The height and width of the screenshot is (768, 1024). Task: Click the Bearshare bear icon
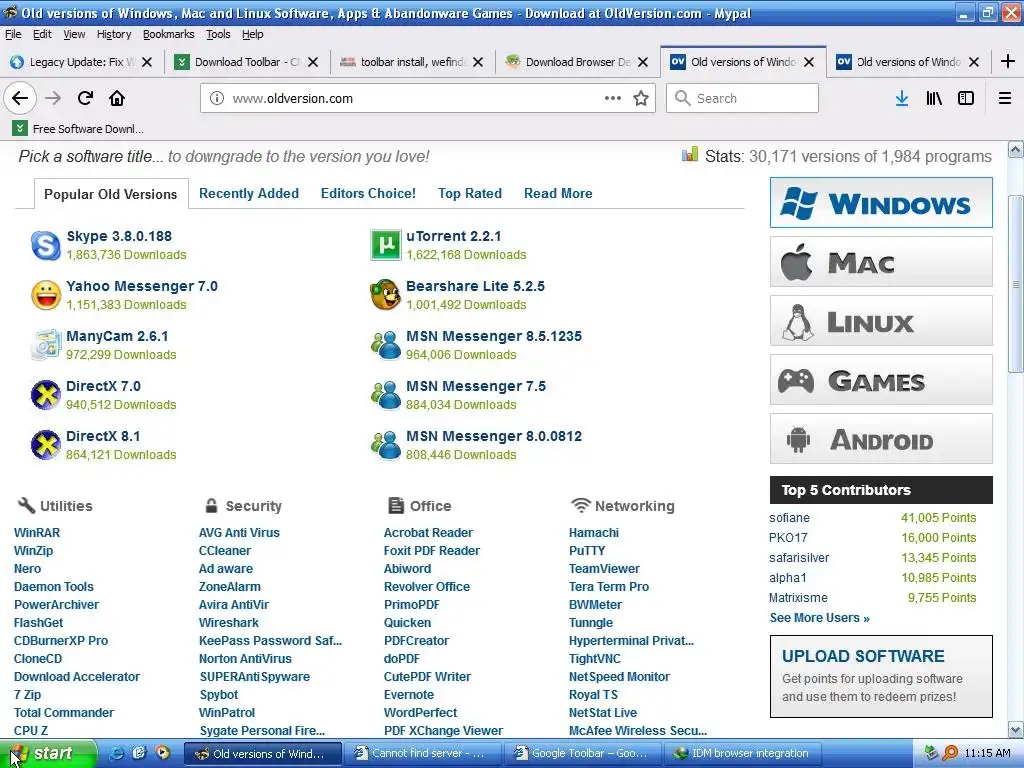385,295
